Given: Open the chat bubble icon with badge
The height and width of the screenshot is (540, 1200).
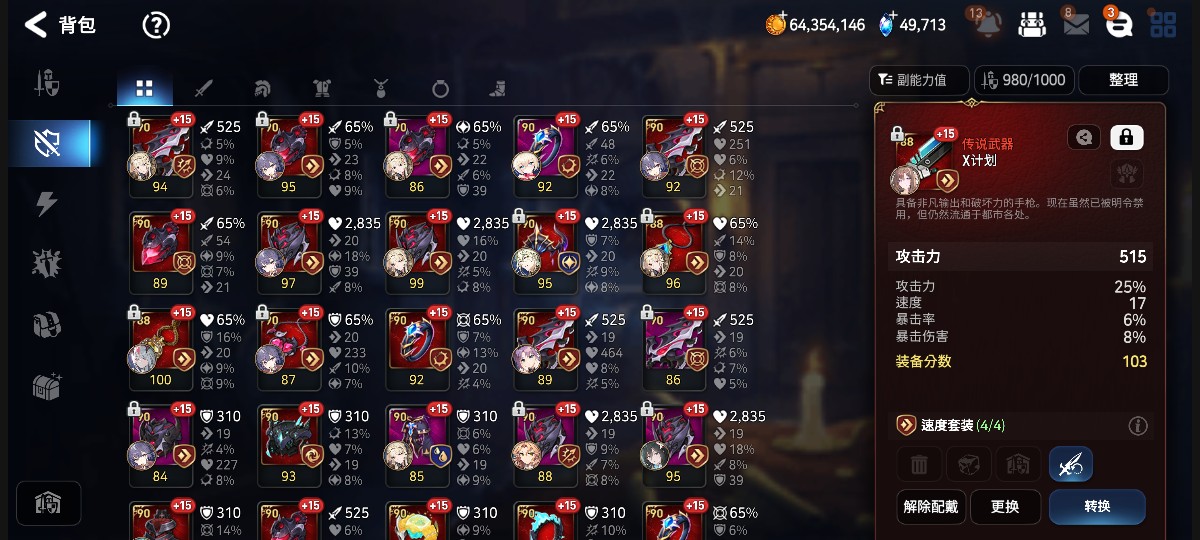Looking at the screenshot, I should 1119,24.
